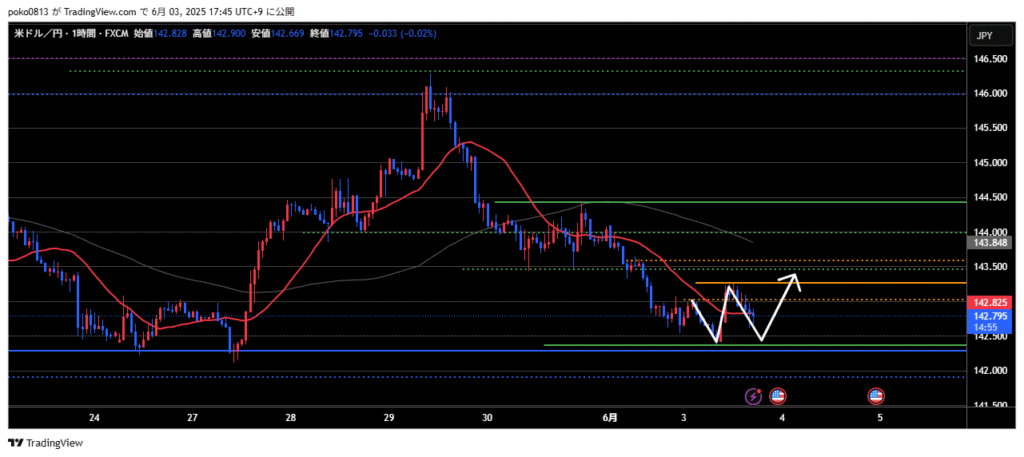The image size is (1024, 457).
Task: Select the blue 142.795 current price label
Action: click(989, 316)
